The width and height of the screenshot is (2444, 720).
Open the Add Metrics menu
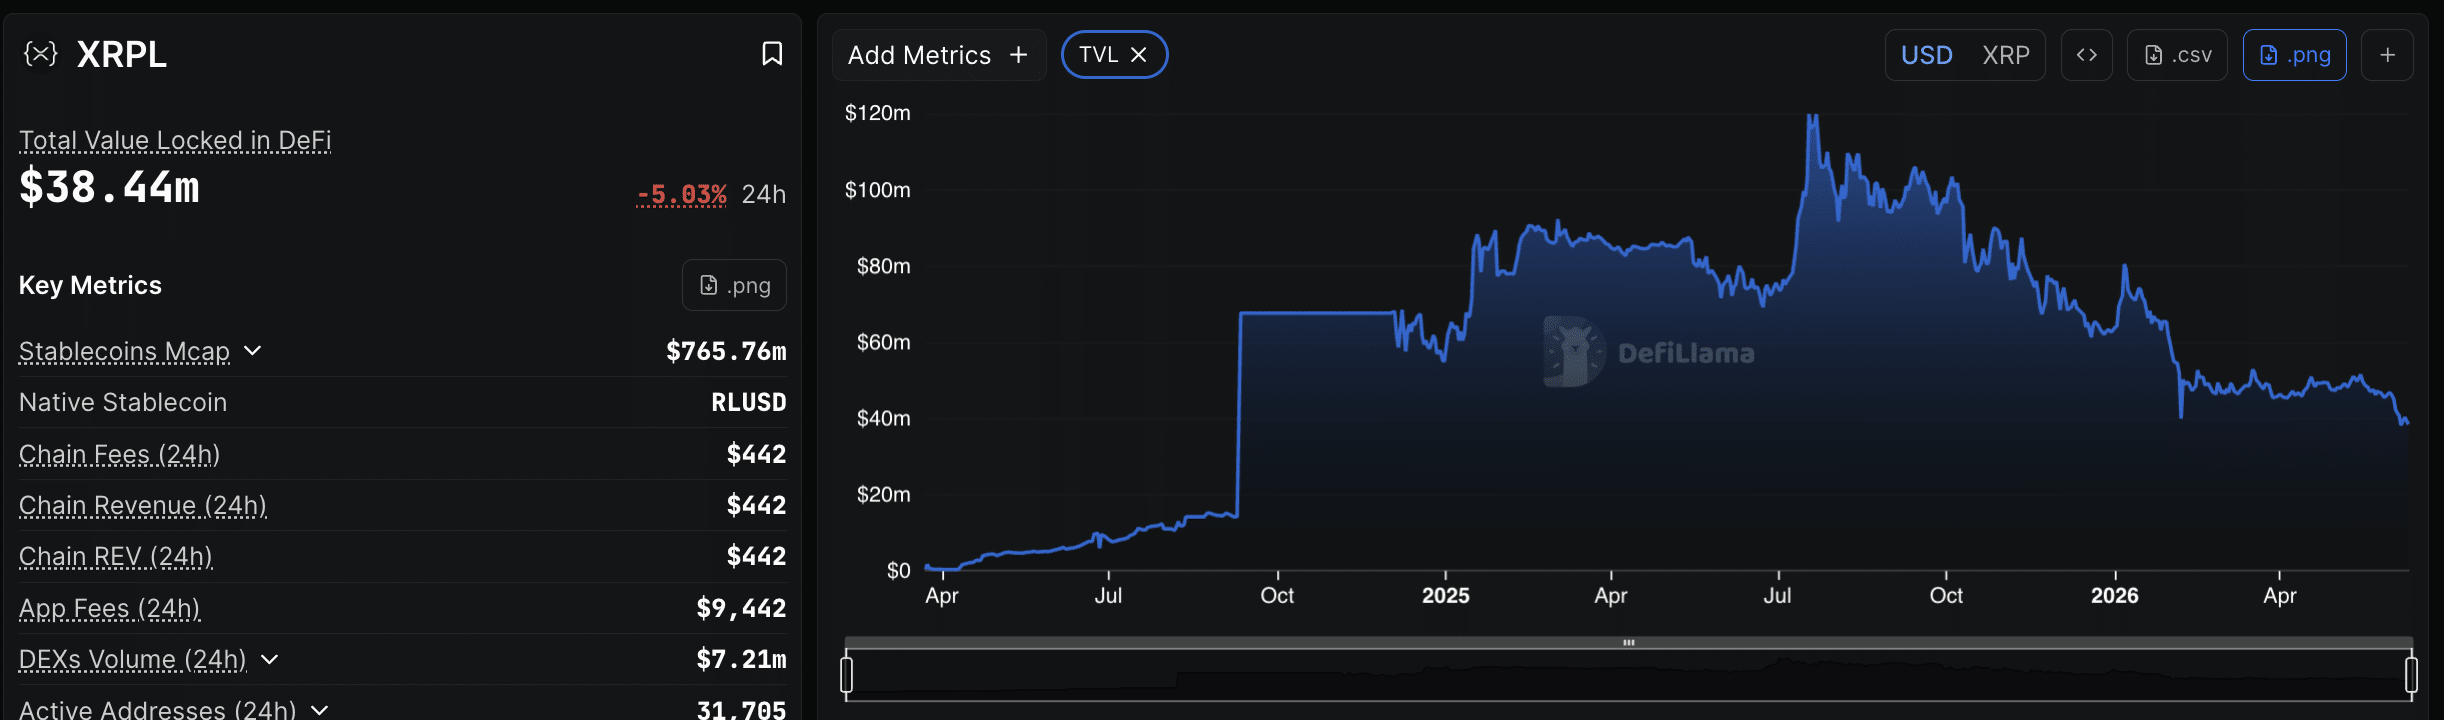tap(939, 55)
